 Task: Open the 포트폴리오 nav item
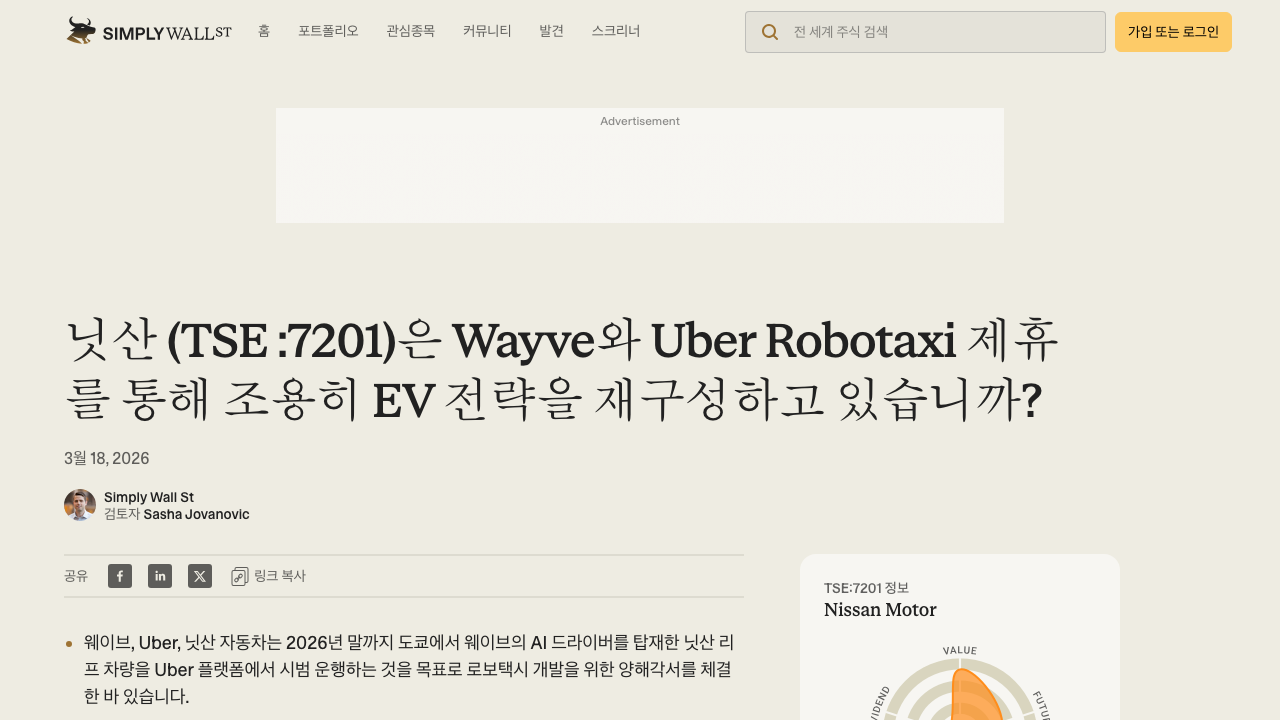point(328,31)
